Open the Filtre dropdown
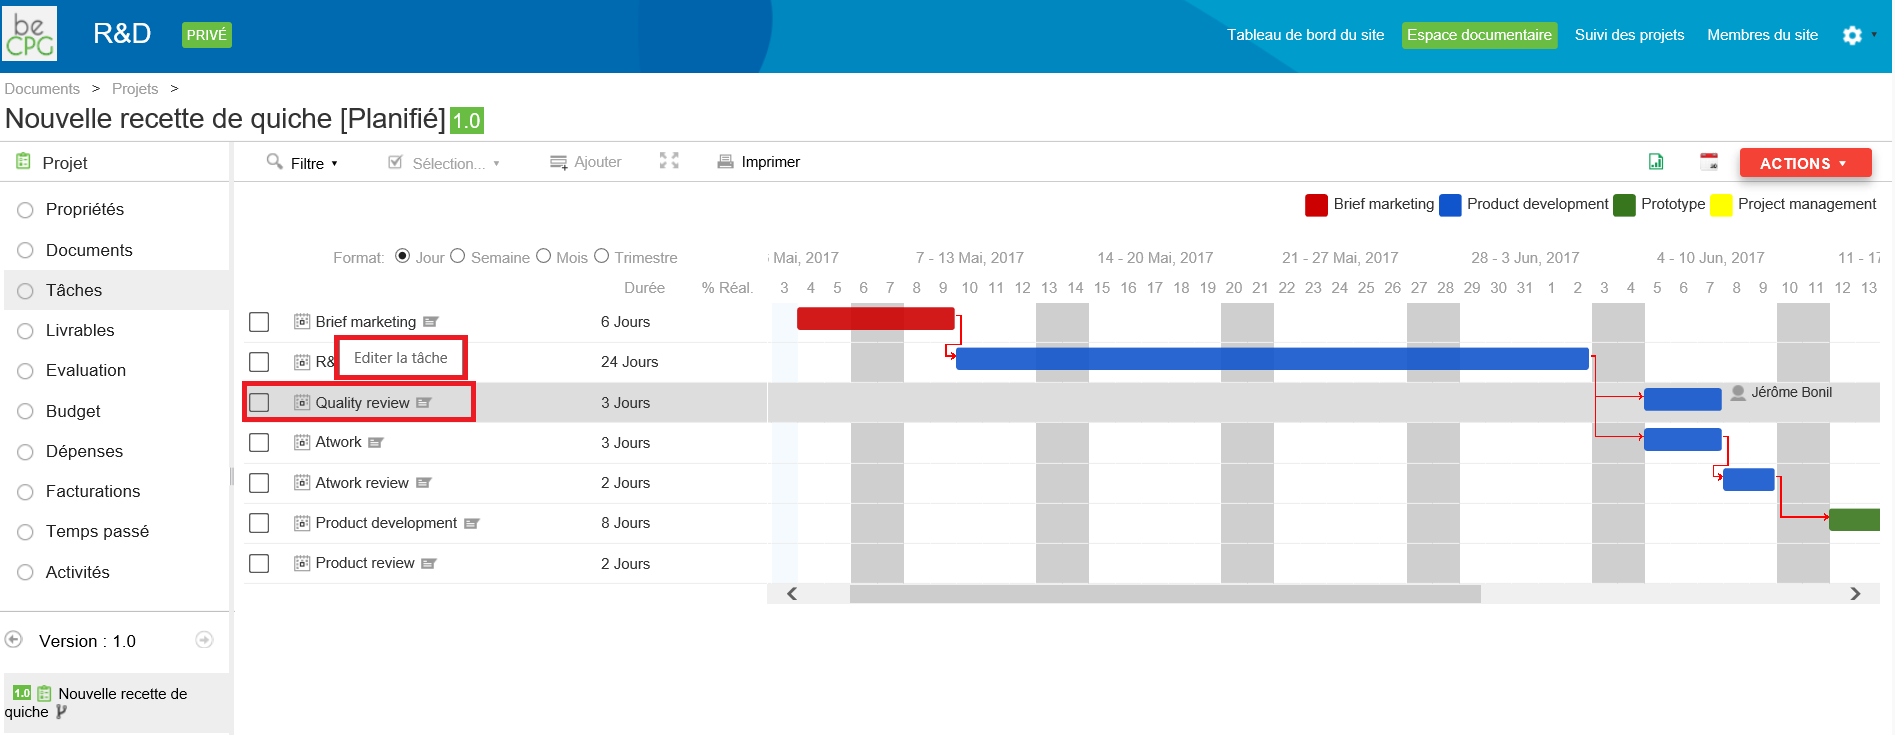This screenshot has height=735, width=1895. [x=303, y=163]
